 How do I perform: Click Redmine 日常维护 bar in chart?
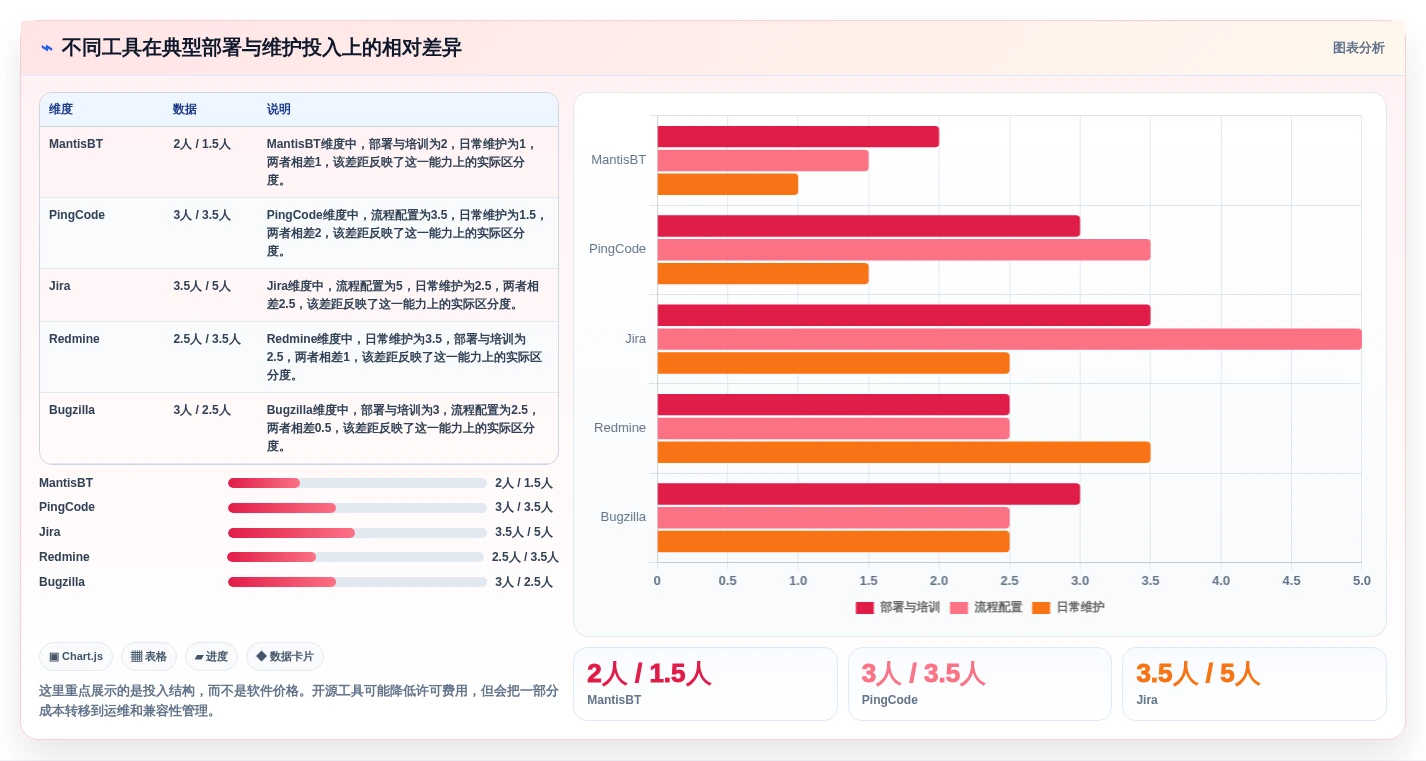pos(904,452)
